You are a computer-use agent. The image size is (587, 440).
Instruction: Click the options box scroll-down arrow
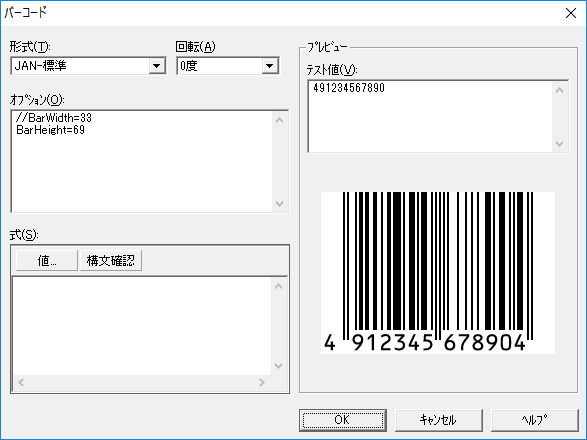click(279, 204)
